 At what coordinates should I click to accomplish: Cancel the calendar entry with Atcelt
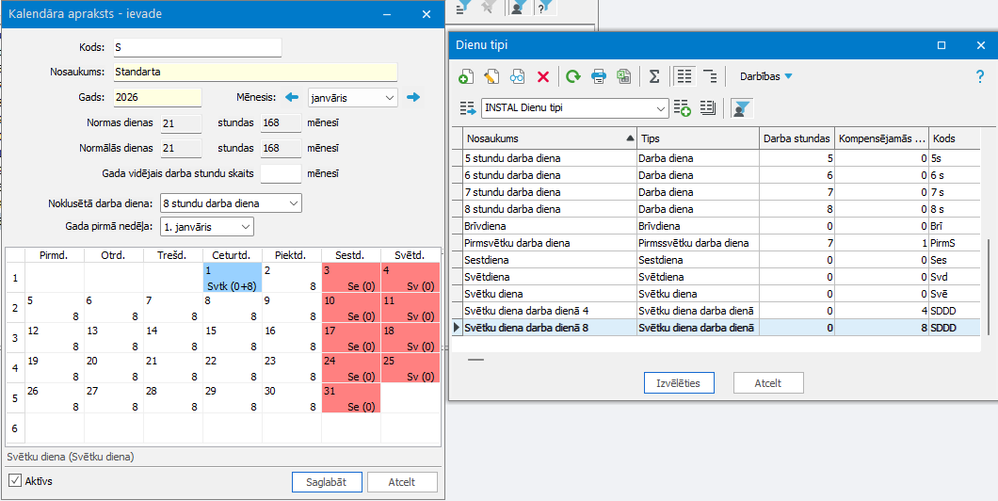[402, 482]
